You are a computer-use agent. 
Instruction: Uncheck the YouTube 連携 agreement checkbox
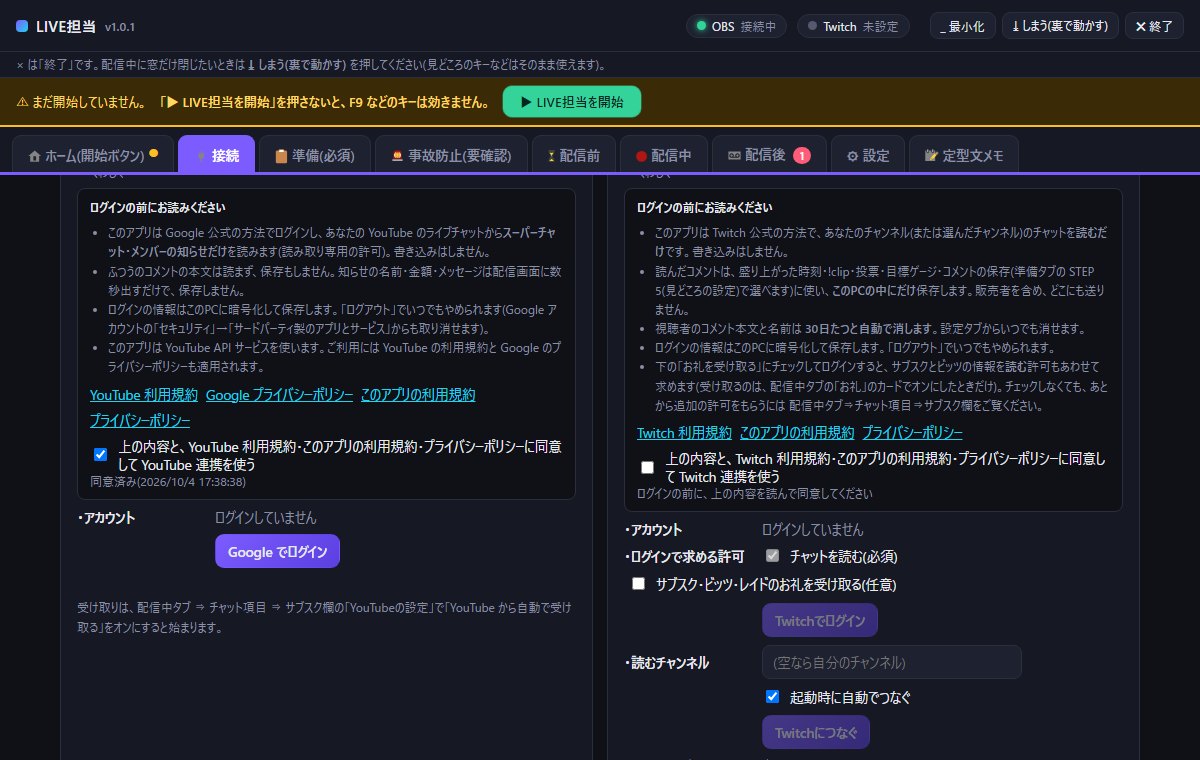click(x=100, y=454)
